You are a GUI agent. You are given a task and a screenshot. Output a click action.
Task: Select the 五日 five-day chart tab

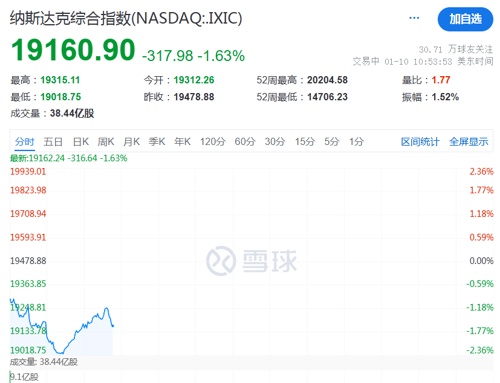pos(53,142)
